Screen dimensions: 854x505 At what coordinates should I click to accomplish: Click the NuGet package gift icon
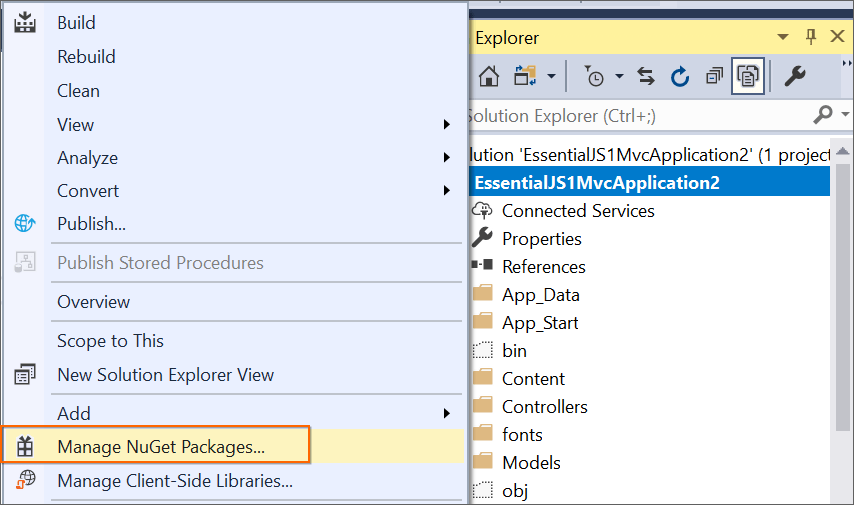tap(25, 446)
